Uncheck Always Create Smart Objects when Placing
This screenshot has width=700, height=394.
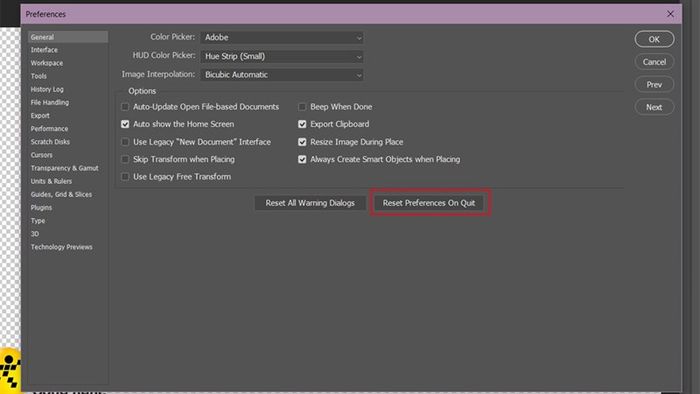(302, 159)
